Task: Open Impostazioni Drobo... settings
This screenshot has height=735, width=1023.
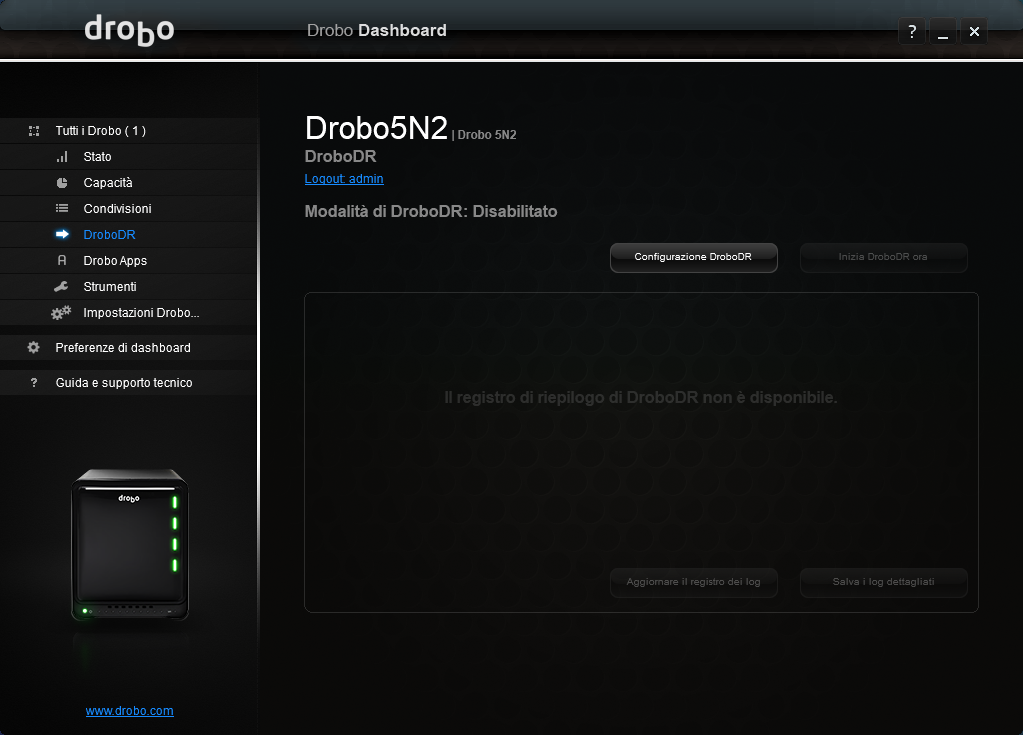Action: [141, 313]
